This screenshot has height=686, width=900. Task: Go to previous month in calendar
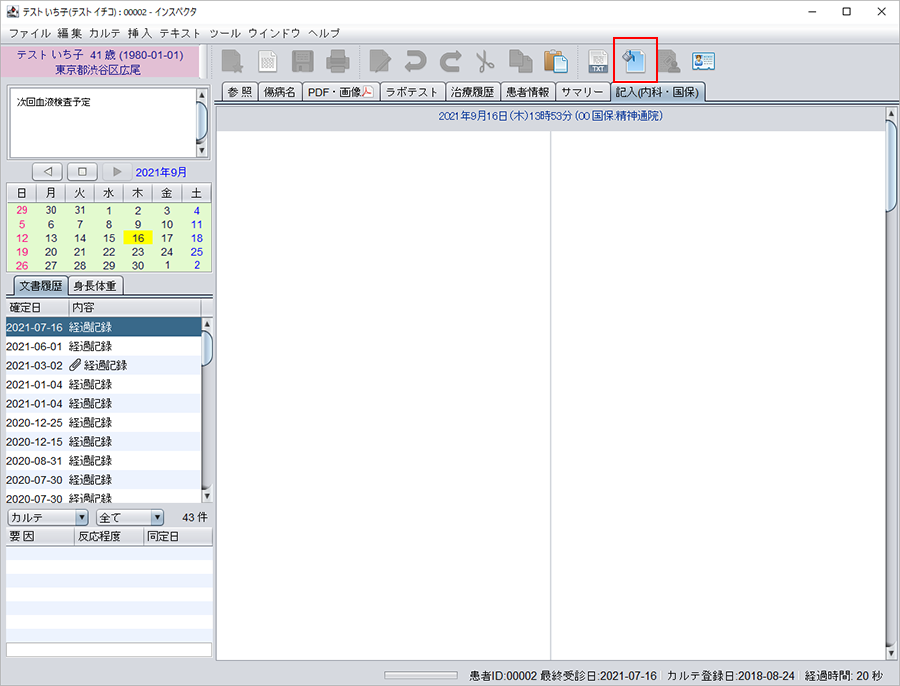tap(48, 172)
